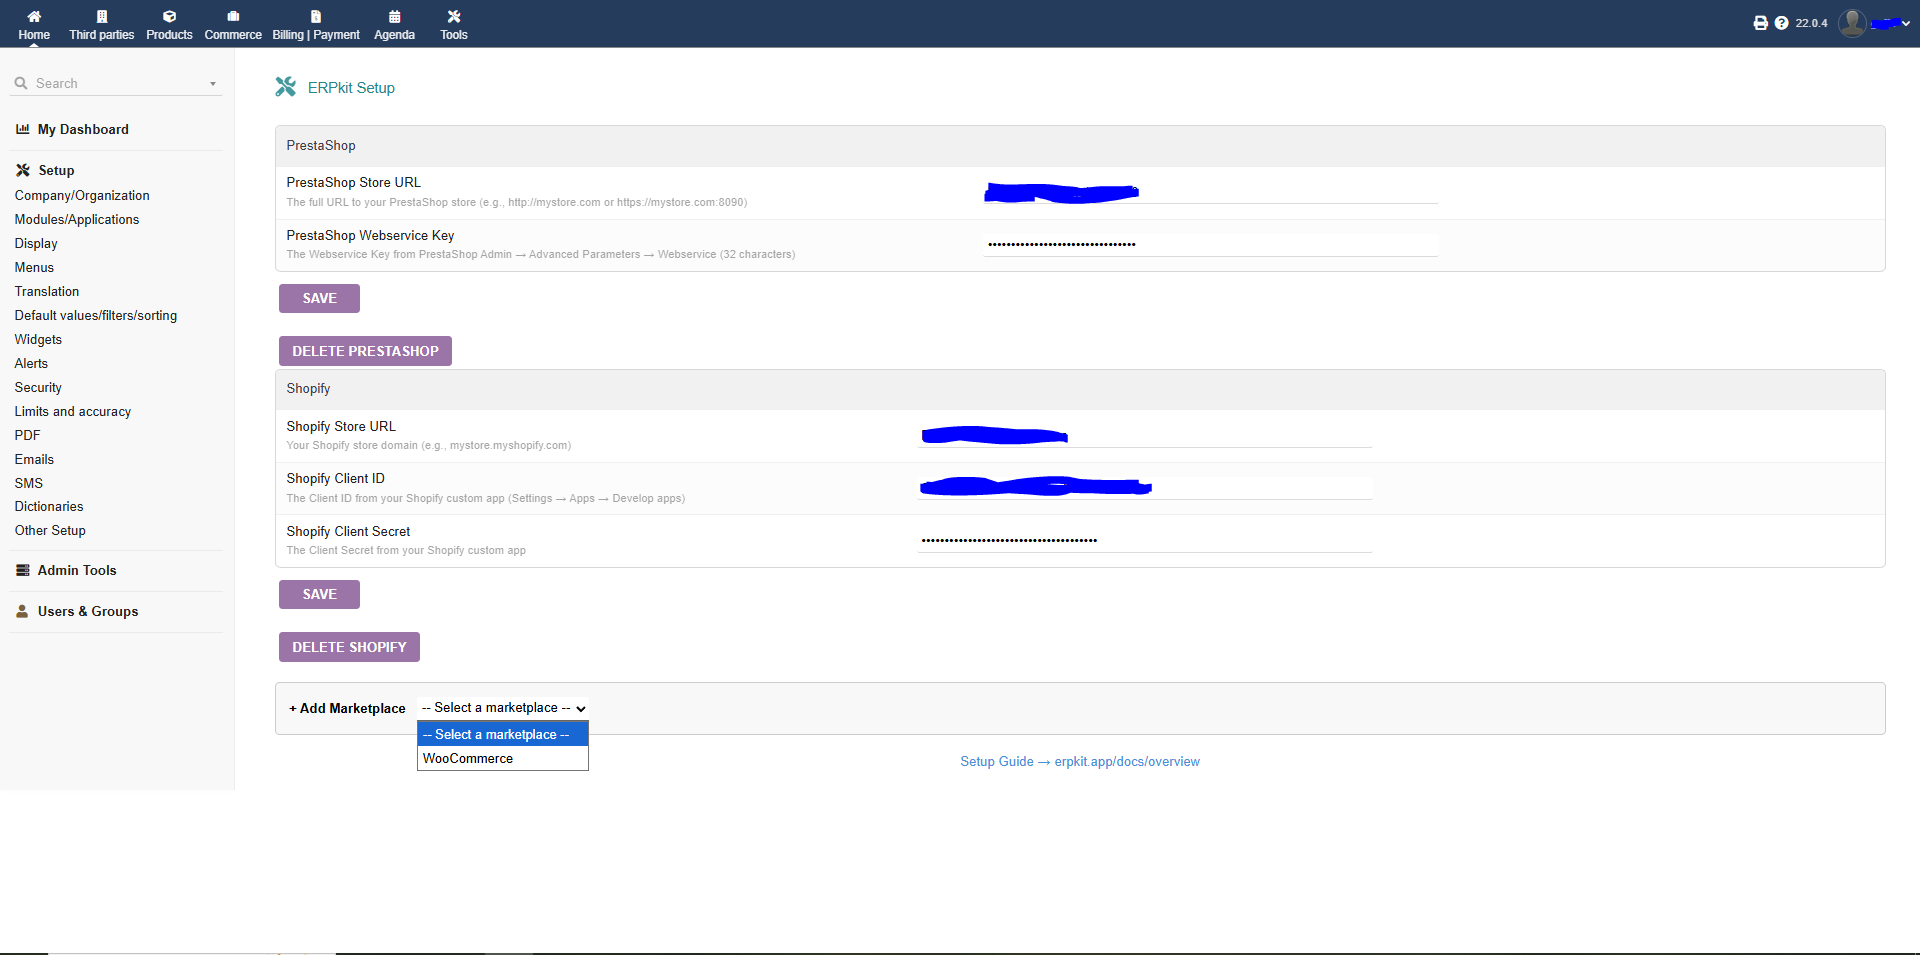Open the Users & Groups section

click(x=88, y=611)
